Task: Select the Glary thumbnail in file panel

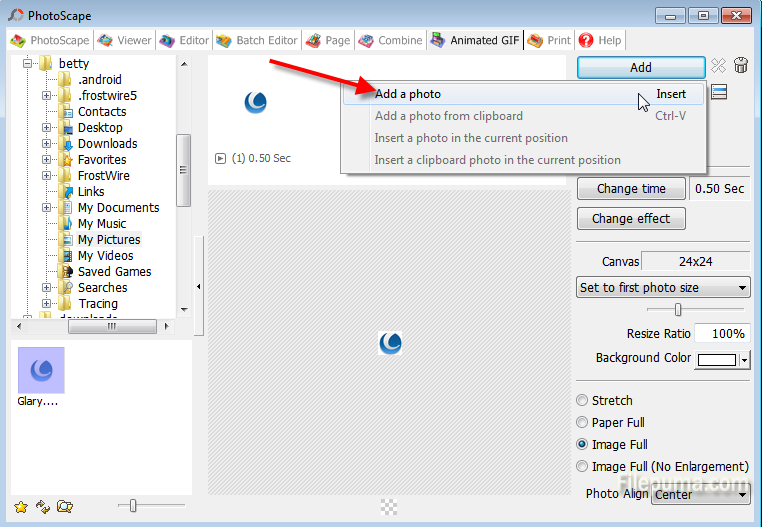Action: (41, 371)
